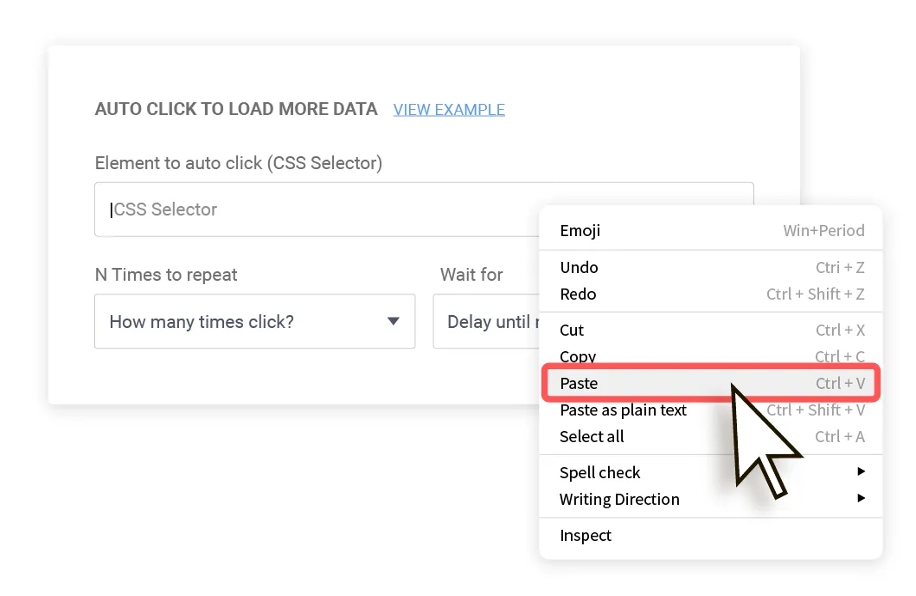Viewport: 916px width, 596px height.
Task: Open the Spell check submenu
Action: tap(600, 472)
